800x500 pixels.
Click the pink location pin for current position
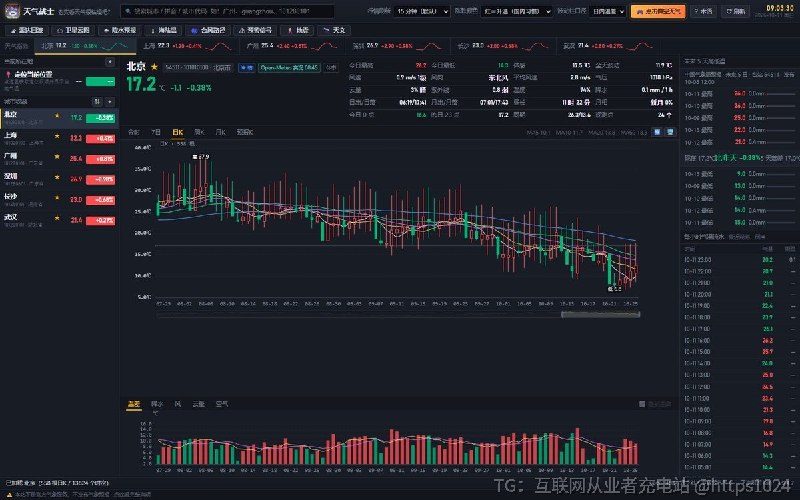[8, 74]
